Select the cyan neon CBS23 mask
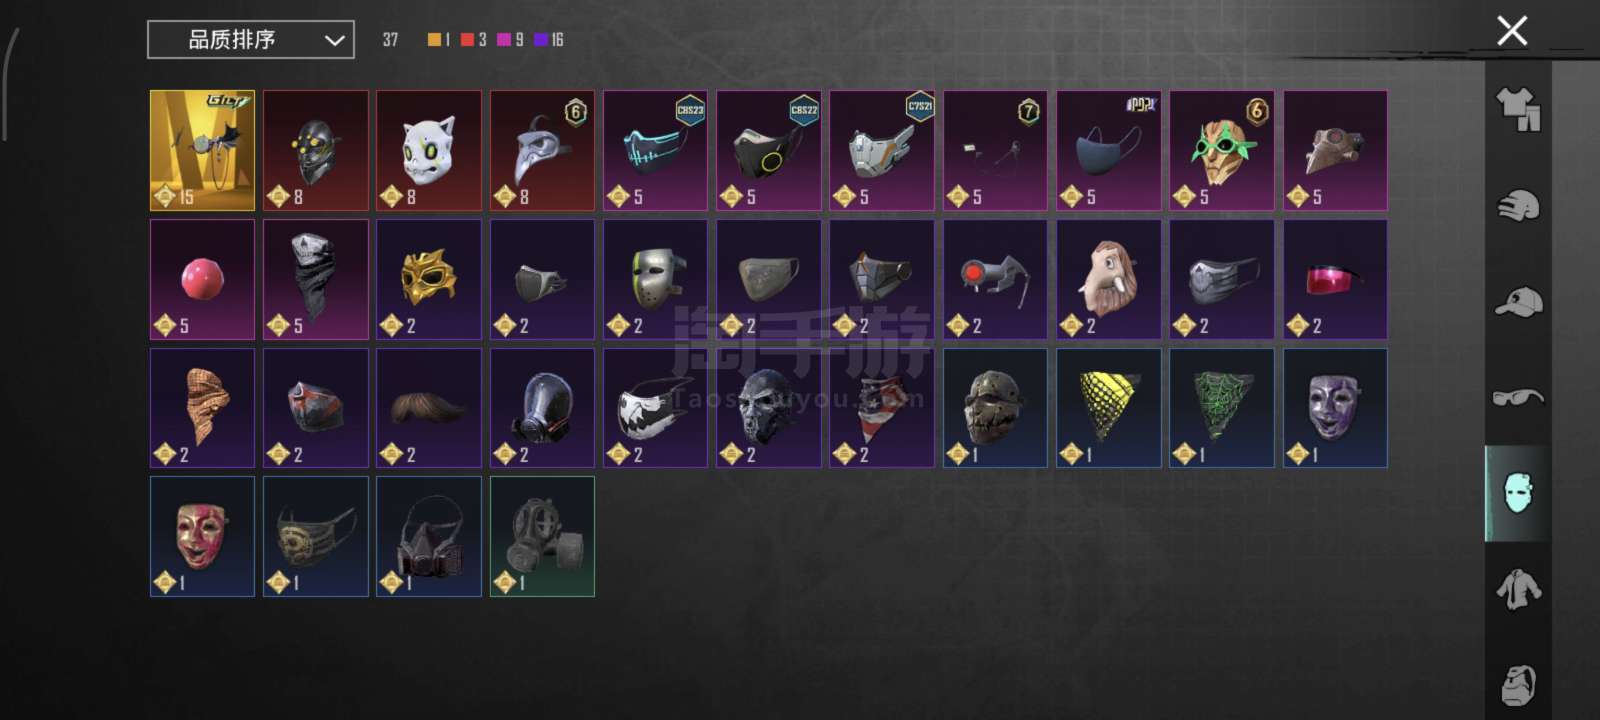The image size is (1600, 720). pyautogui.click(x=655, y=151)
